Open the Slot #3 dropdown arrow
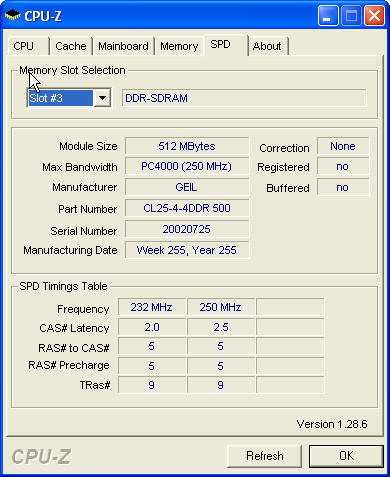 [102, 98]
